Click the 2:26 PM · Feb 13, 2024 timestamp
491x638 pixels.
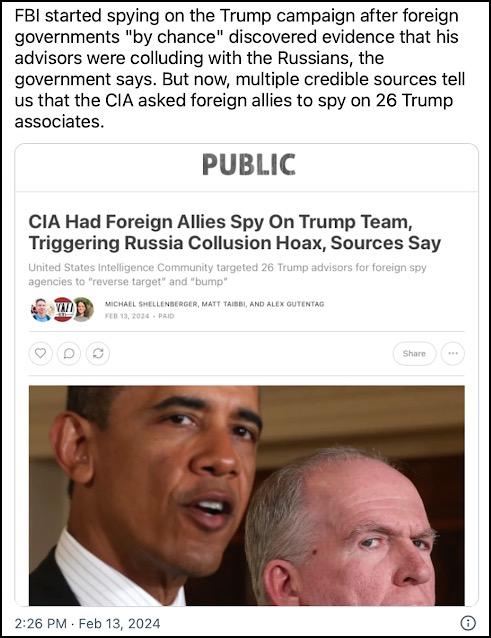click(87, 623)
